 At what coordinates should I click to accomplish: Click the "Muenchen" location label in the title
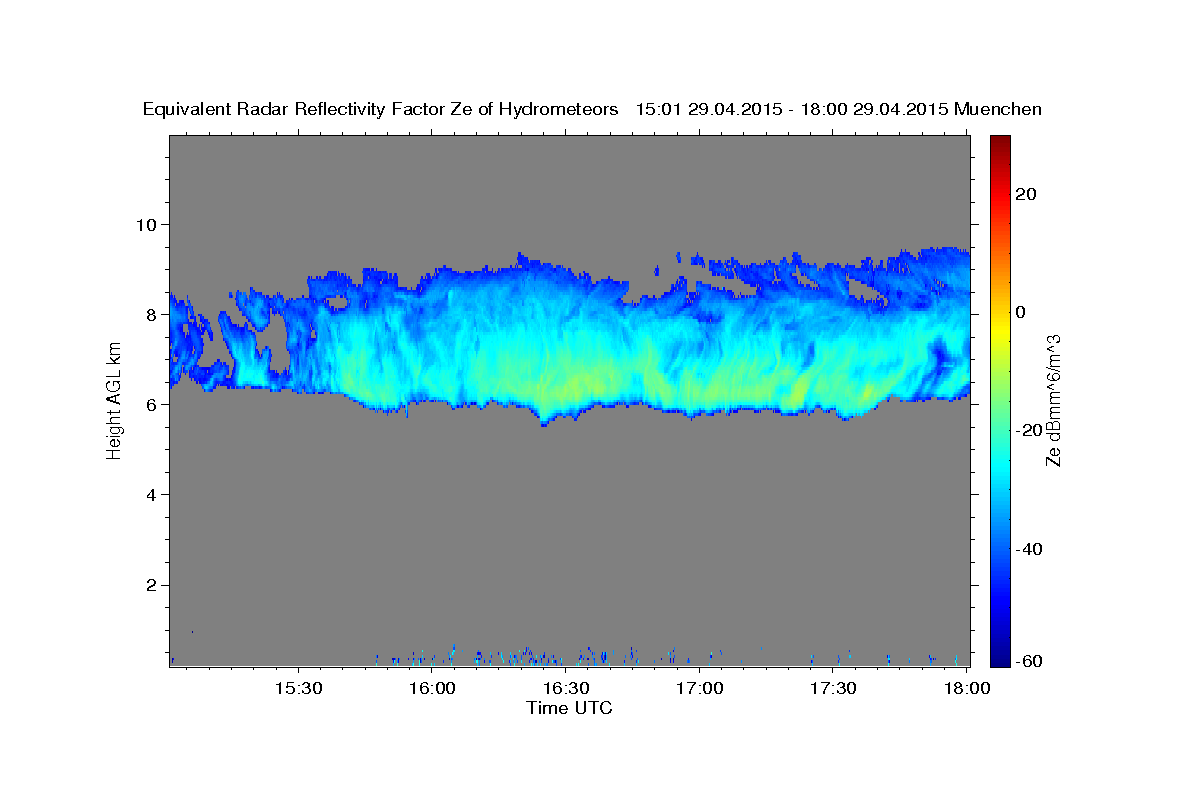pos(998,109)
